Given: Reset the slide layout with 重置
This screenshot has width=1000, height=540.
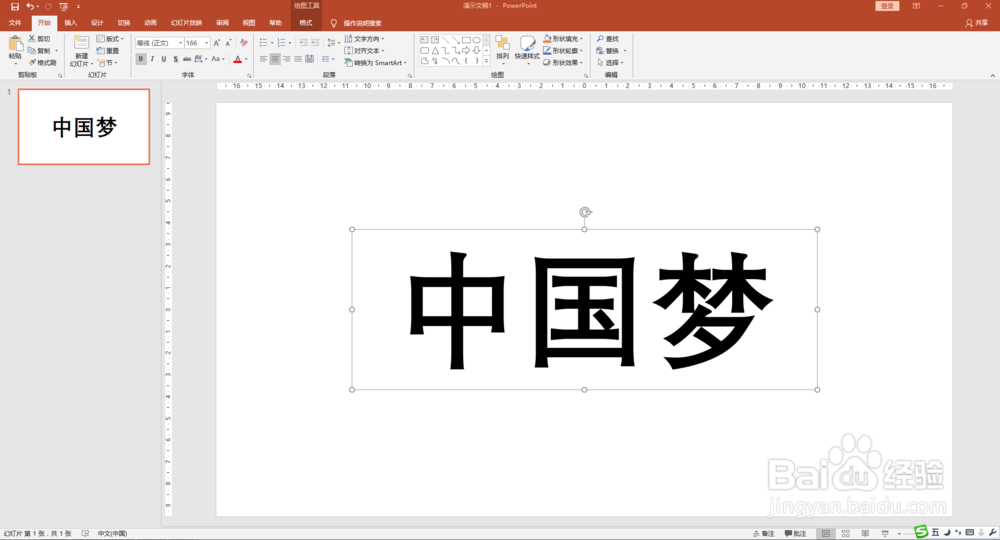Looking at the screenshot, I should [x=108, y=50].
